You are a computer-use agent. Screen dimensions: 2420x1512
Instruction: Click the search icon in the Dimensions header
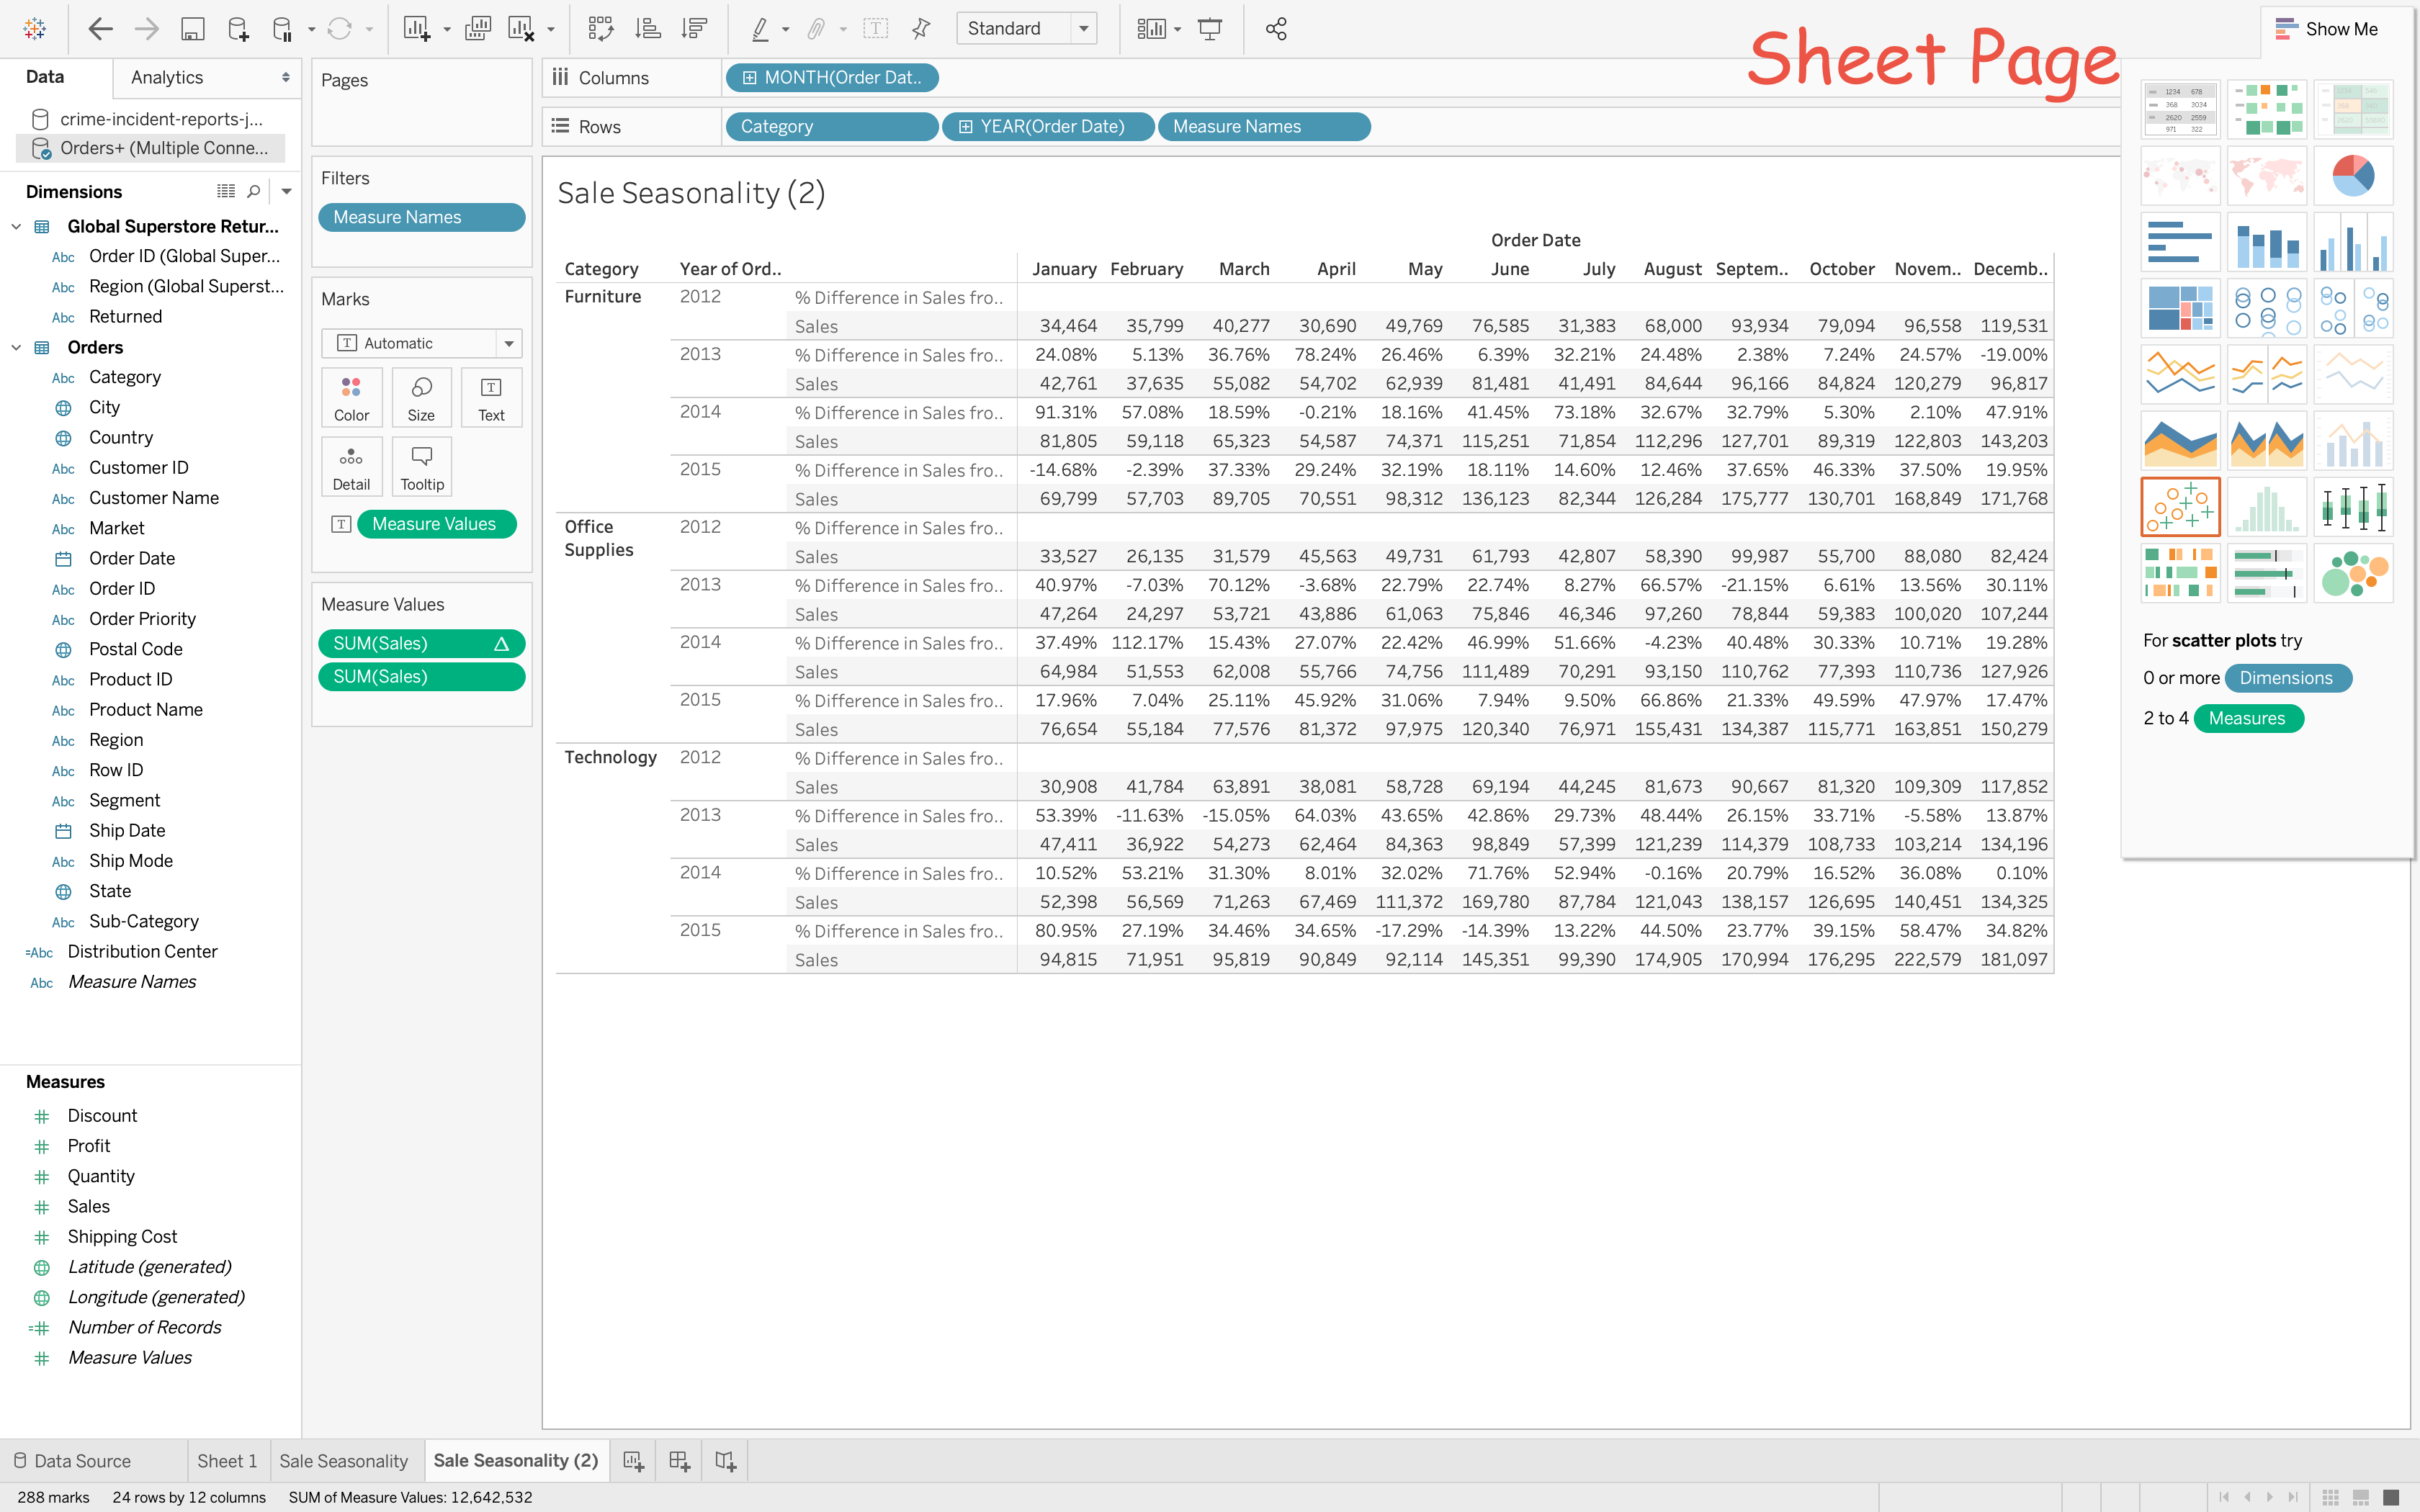pos(254,191)
